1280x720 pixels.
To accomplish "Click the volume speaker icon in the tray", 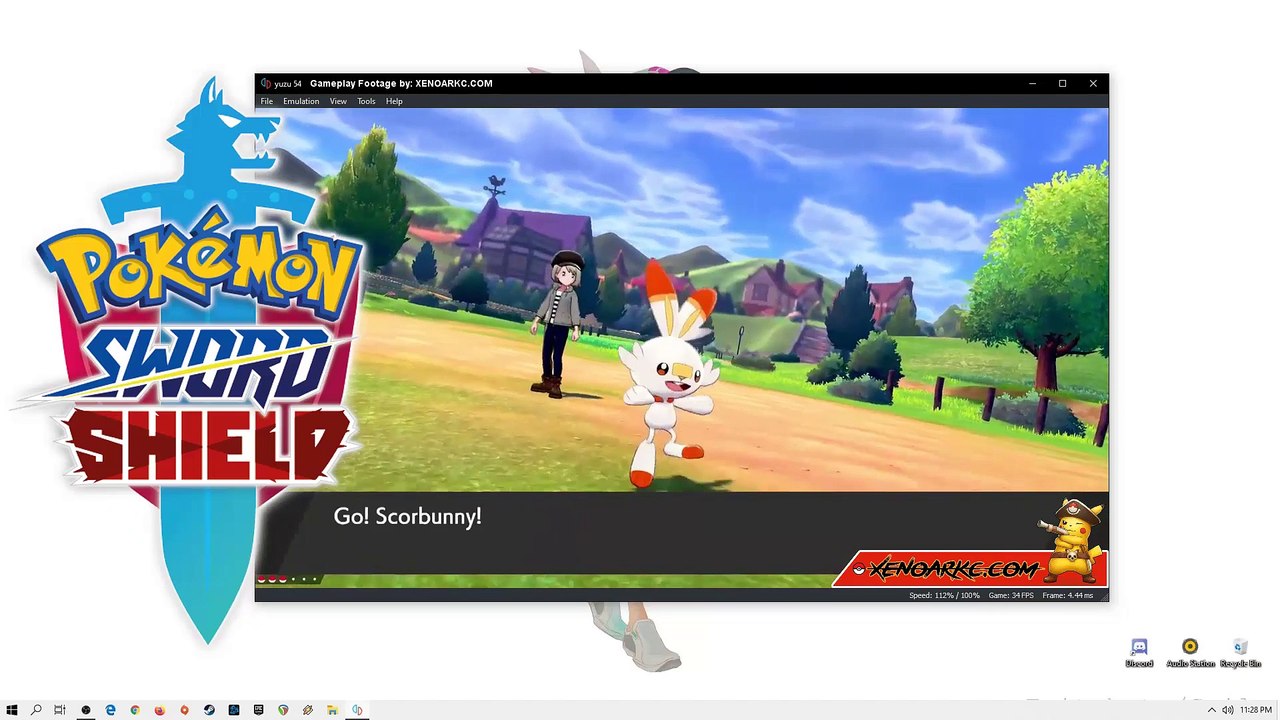I will tap(1227, 710).
